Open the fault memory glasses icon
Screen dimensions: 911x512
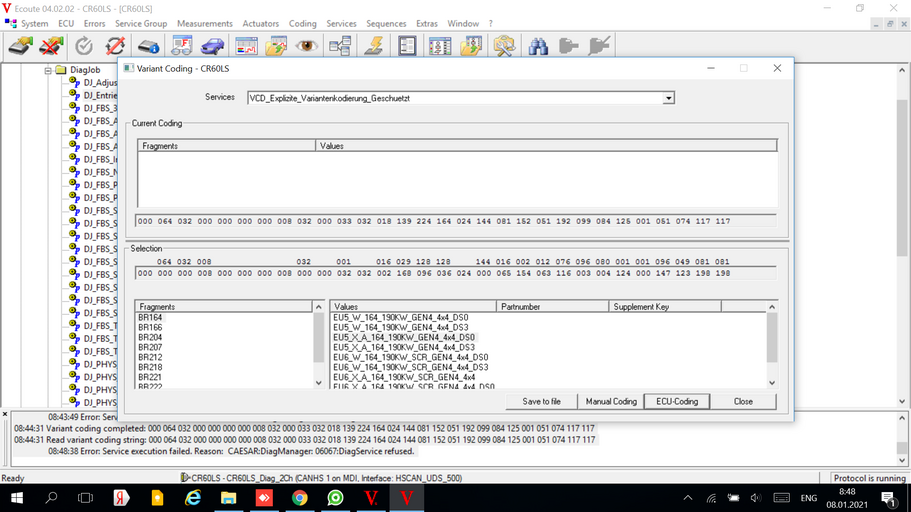click(181, 46)
